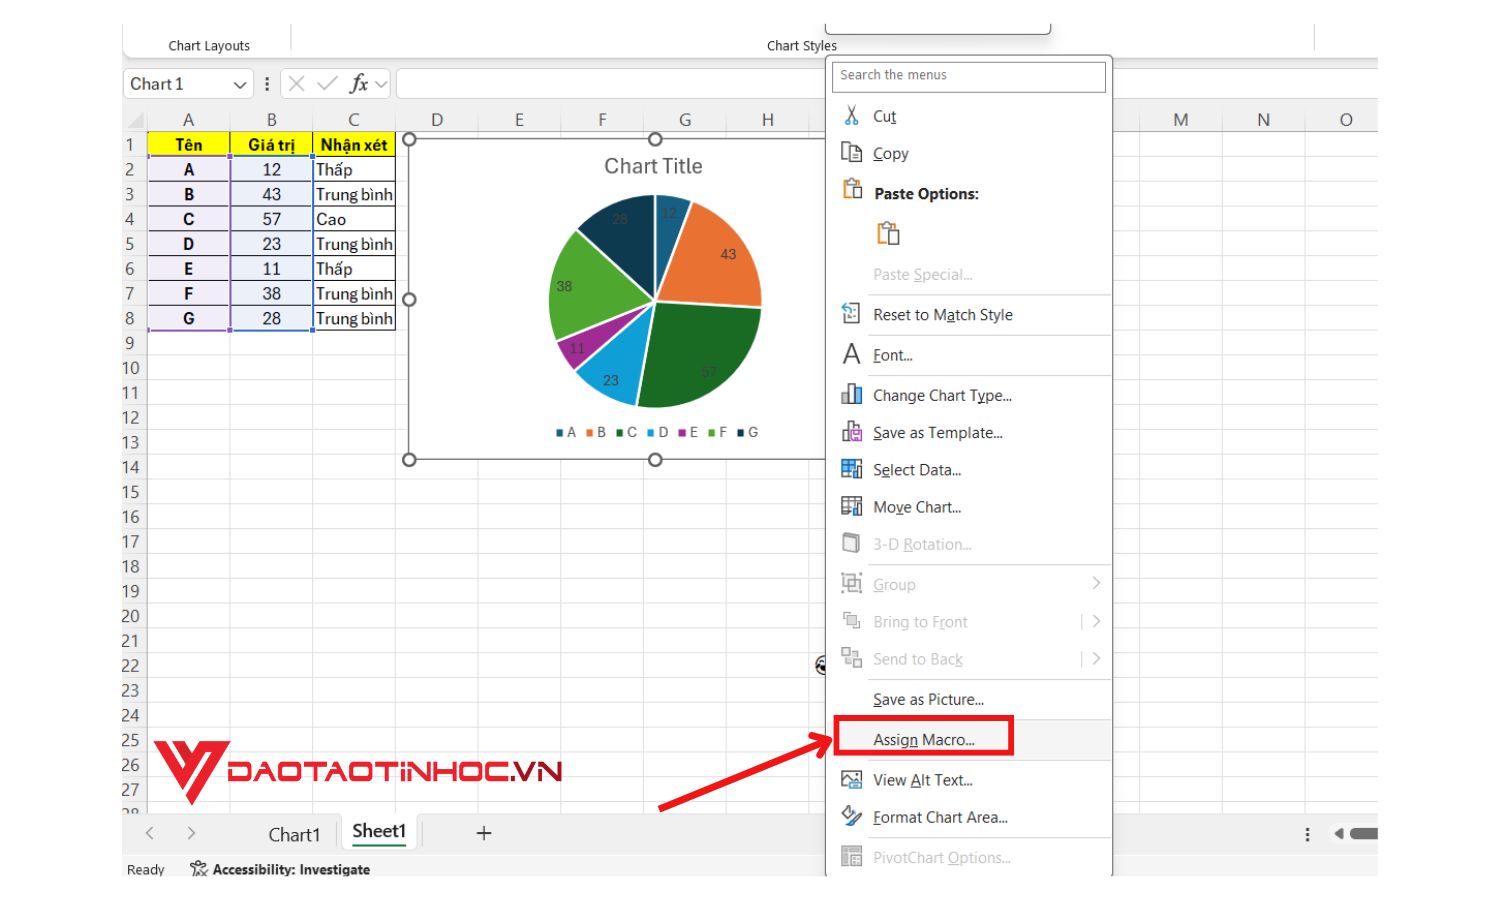This screenshot has width=1500, height=900.
Task: Click the formula bar options dots
Action: coord(267,84)
